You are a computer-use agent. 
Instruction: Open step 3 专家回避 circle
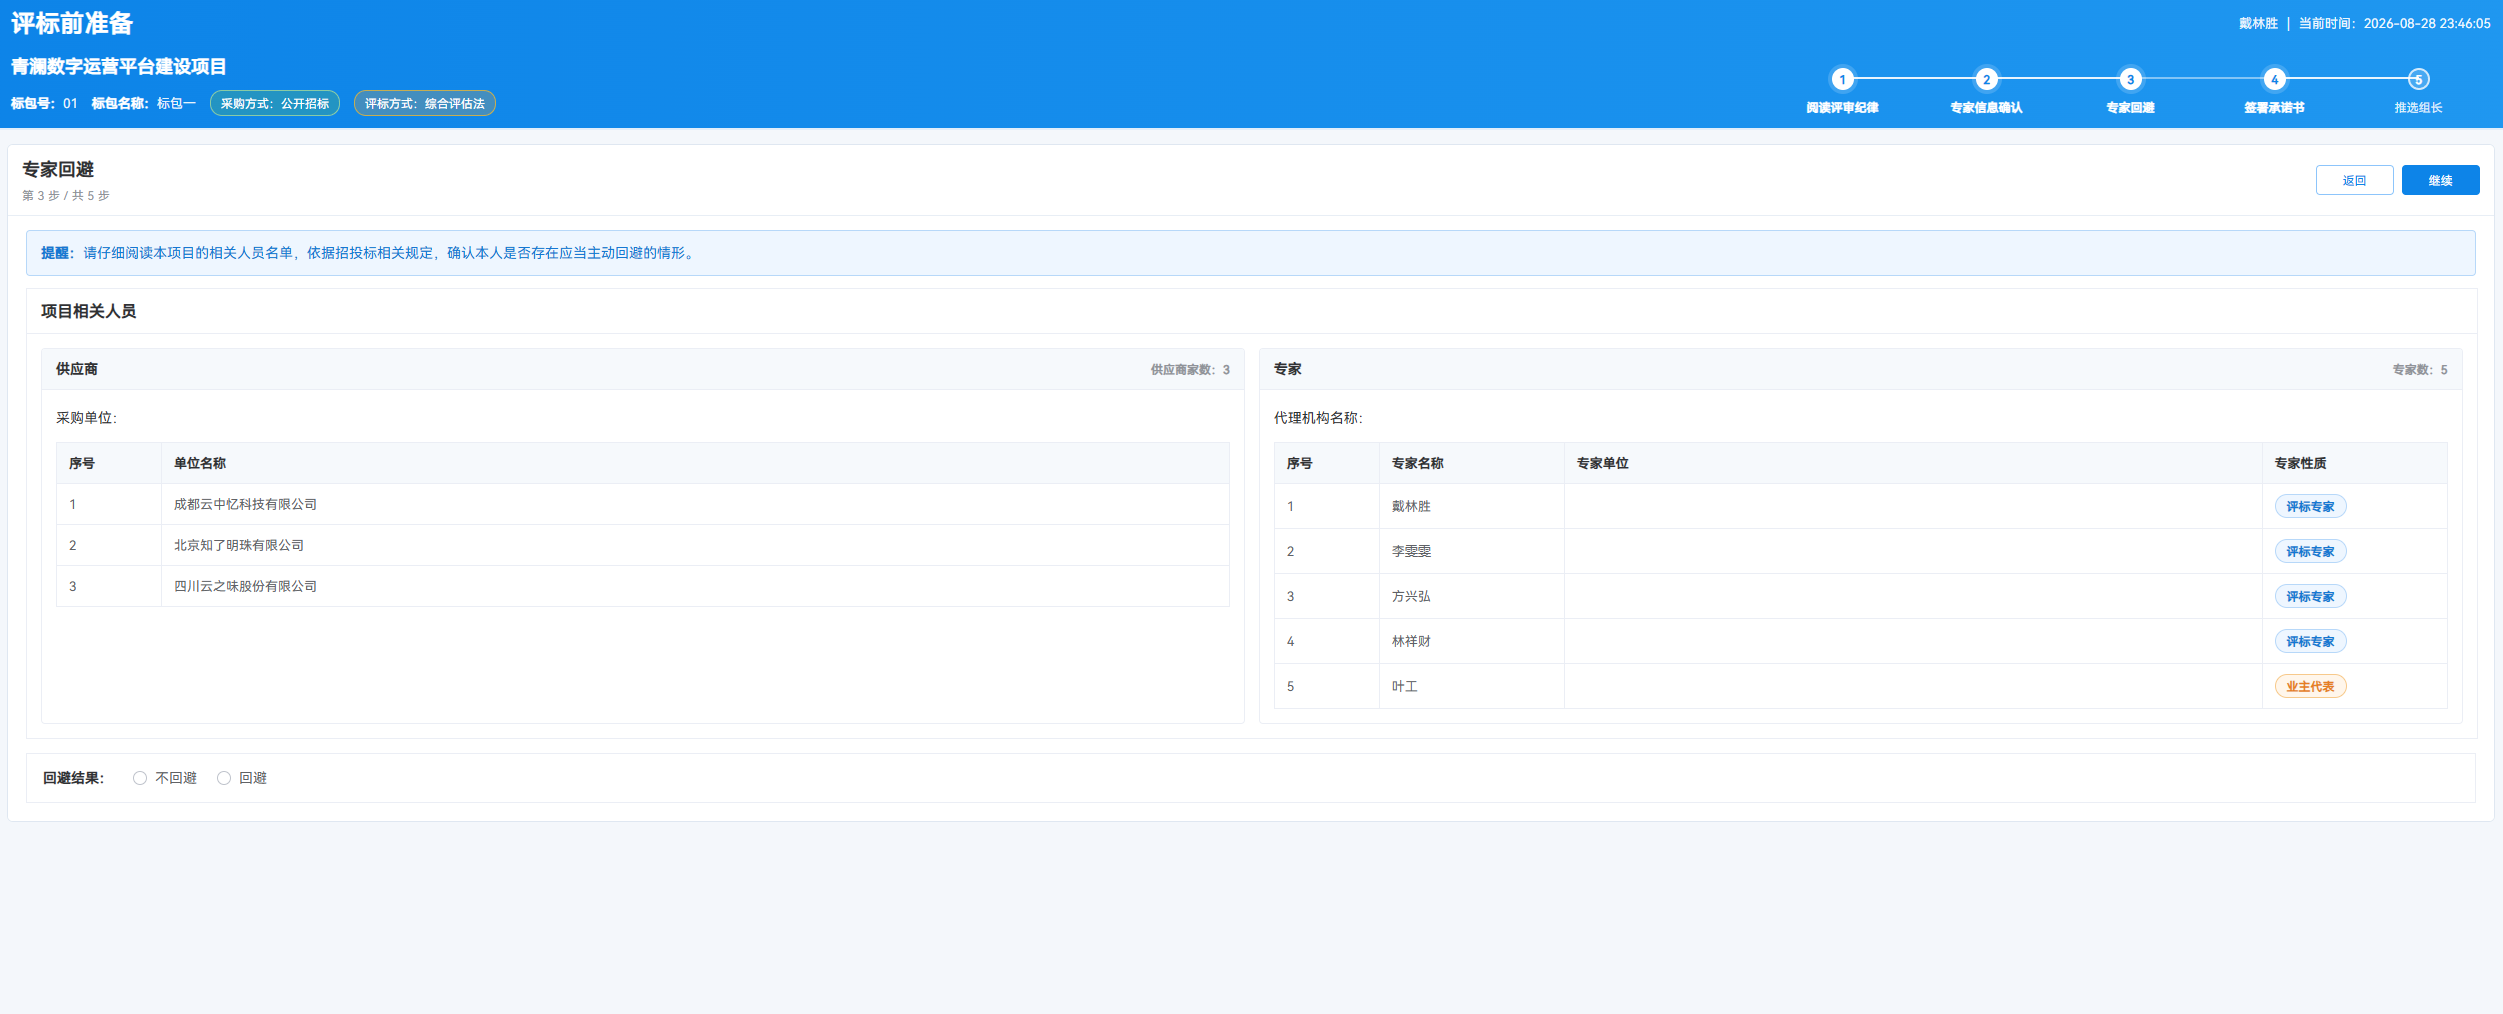2130,79
